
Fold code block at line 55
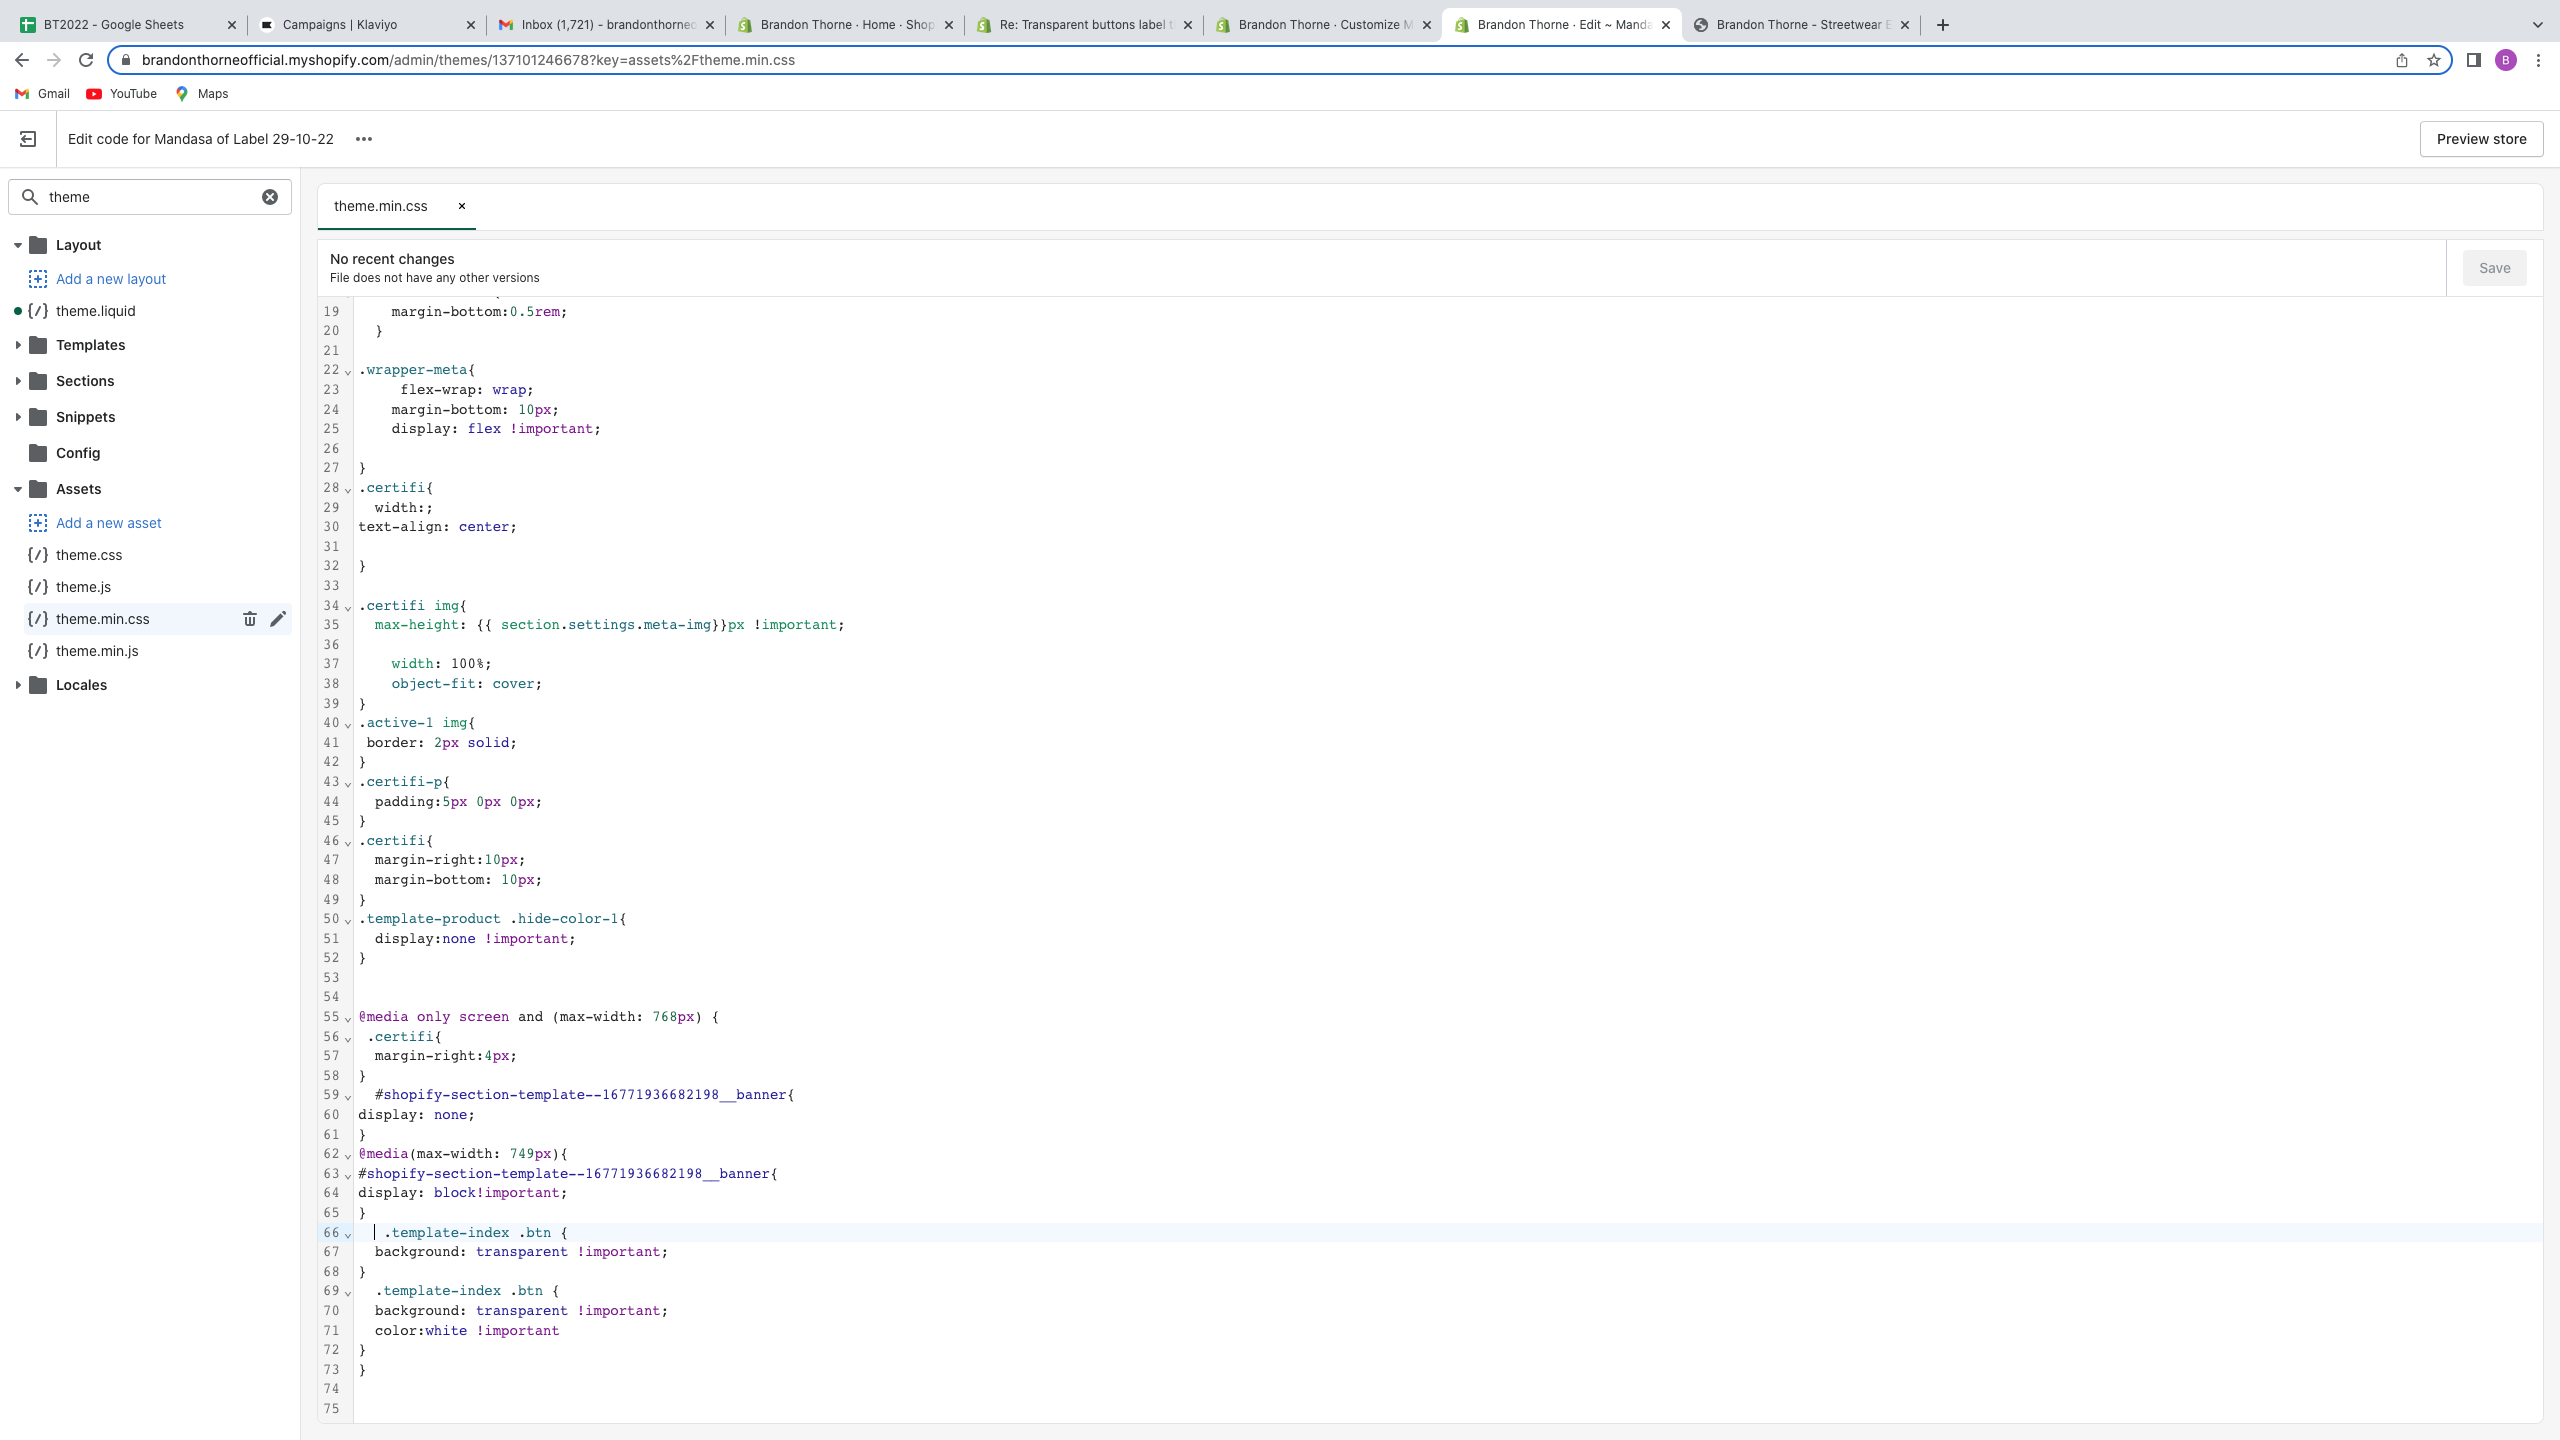(x=348, y=1018)
